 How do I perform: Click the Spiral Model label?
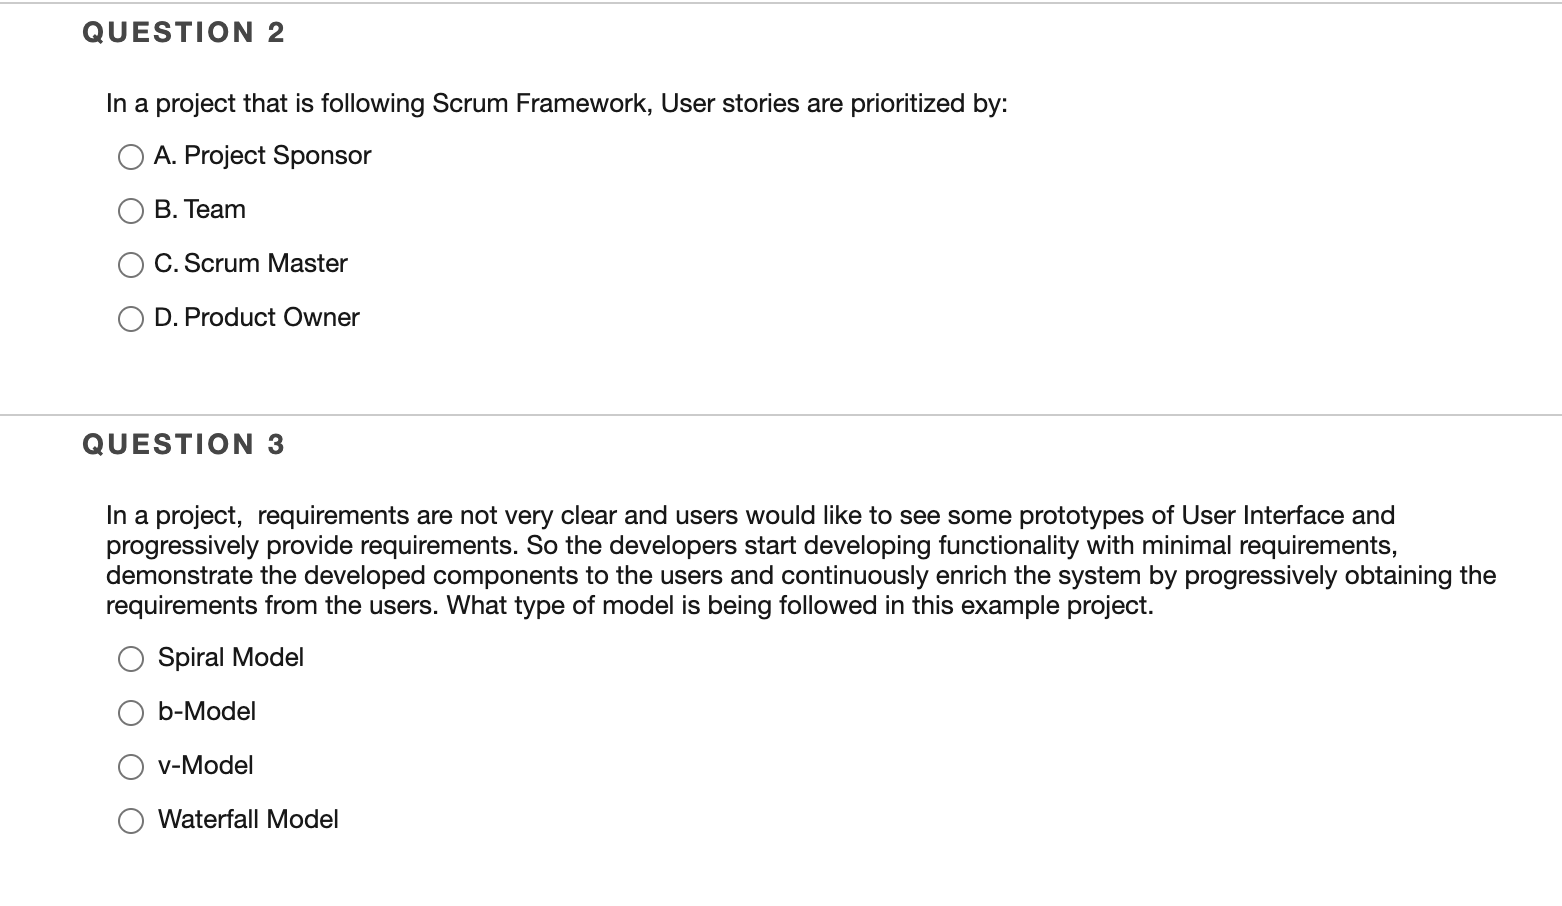pos(231,657)
